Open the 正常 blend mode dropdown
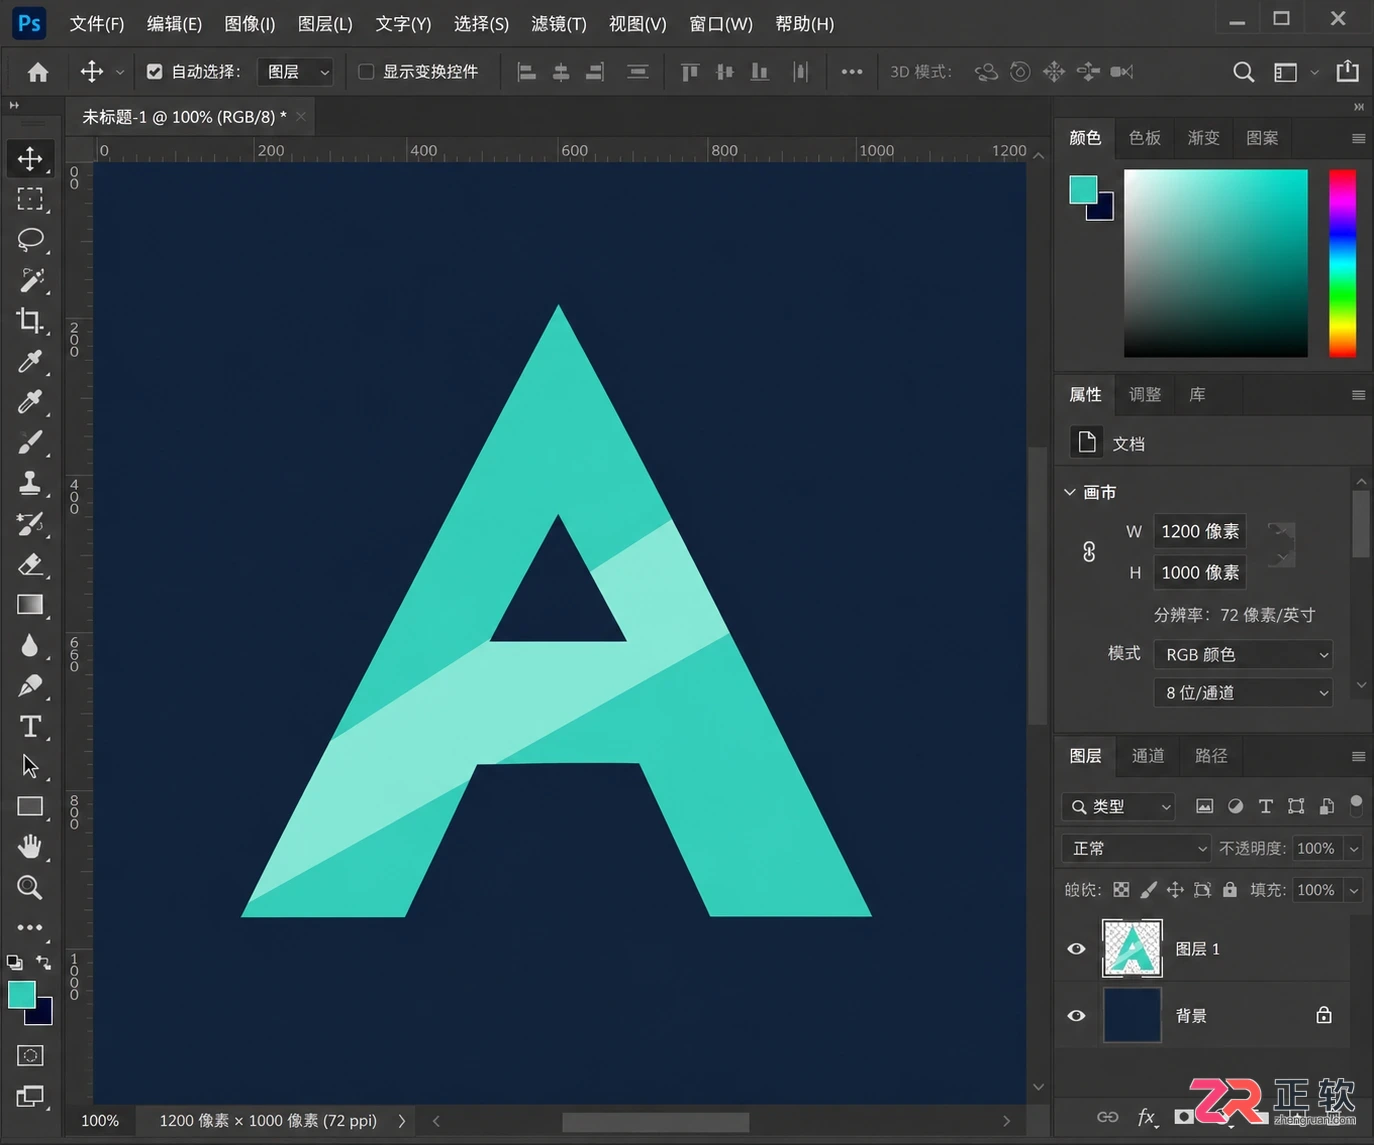The width and height of the screenshot is (1374, 1145). pos(1136,849)
